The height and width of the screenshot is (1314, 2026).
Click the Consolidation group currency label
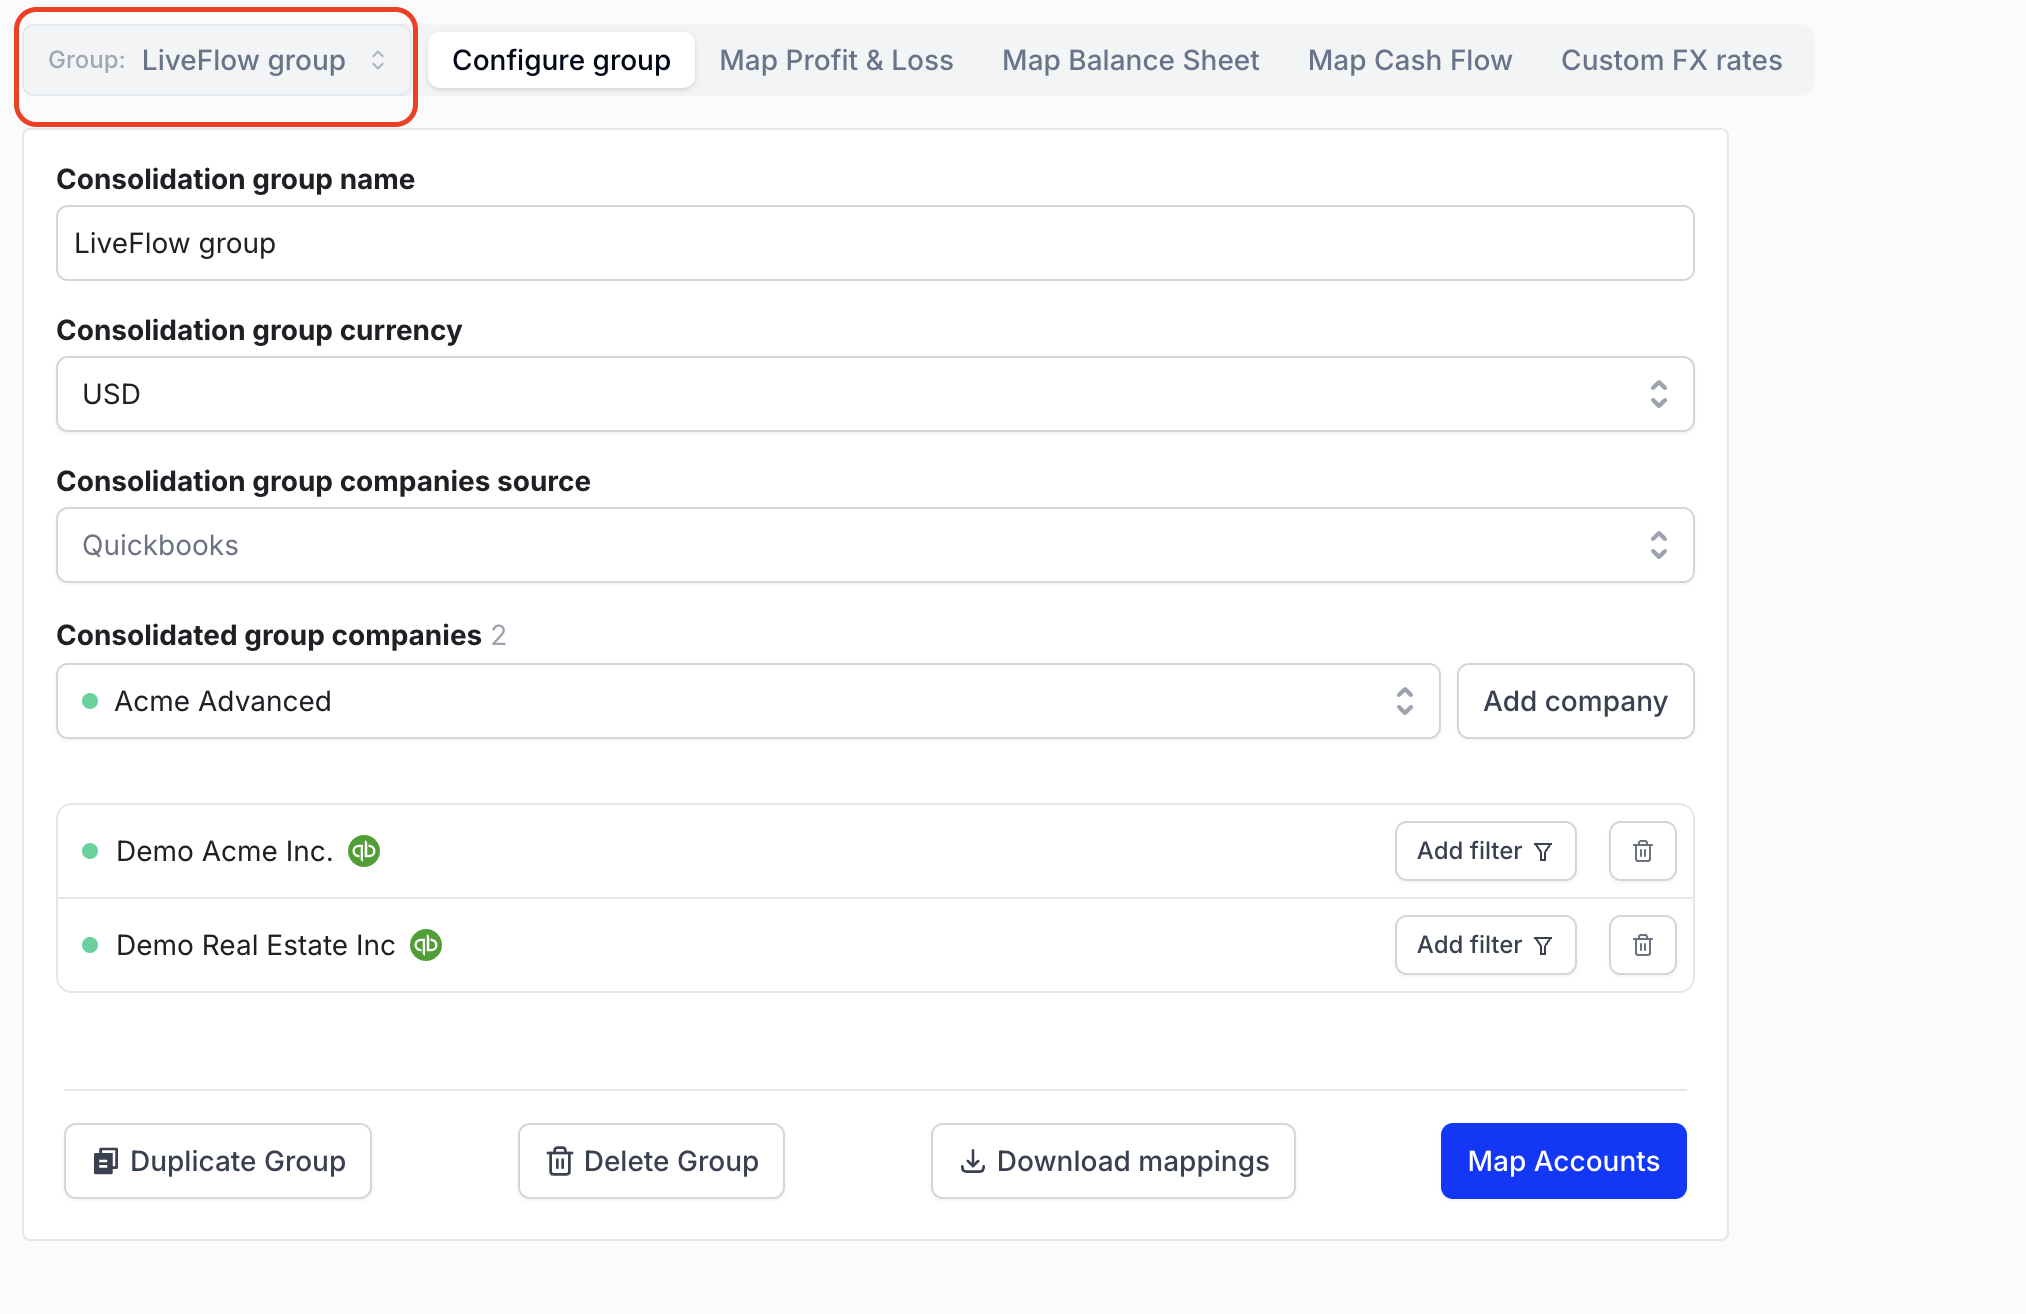click(x=259, y=330)
